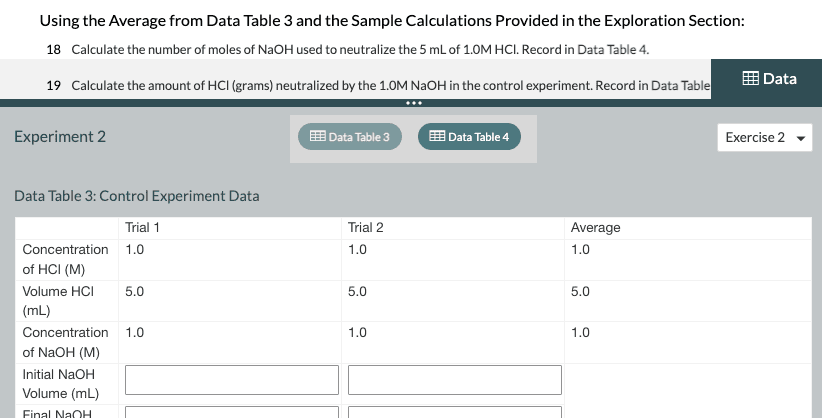
Task: Click the Experiment 2 heading
Action: point(60,137)
